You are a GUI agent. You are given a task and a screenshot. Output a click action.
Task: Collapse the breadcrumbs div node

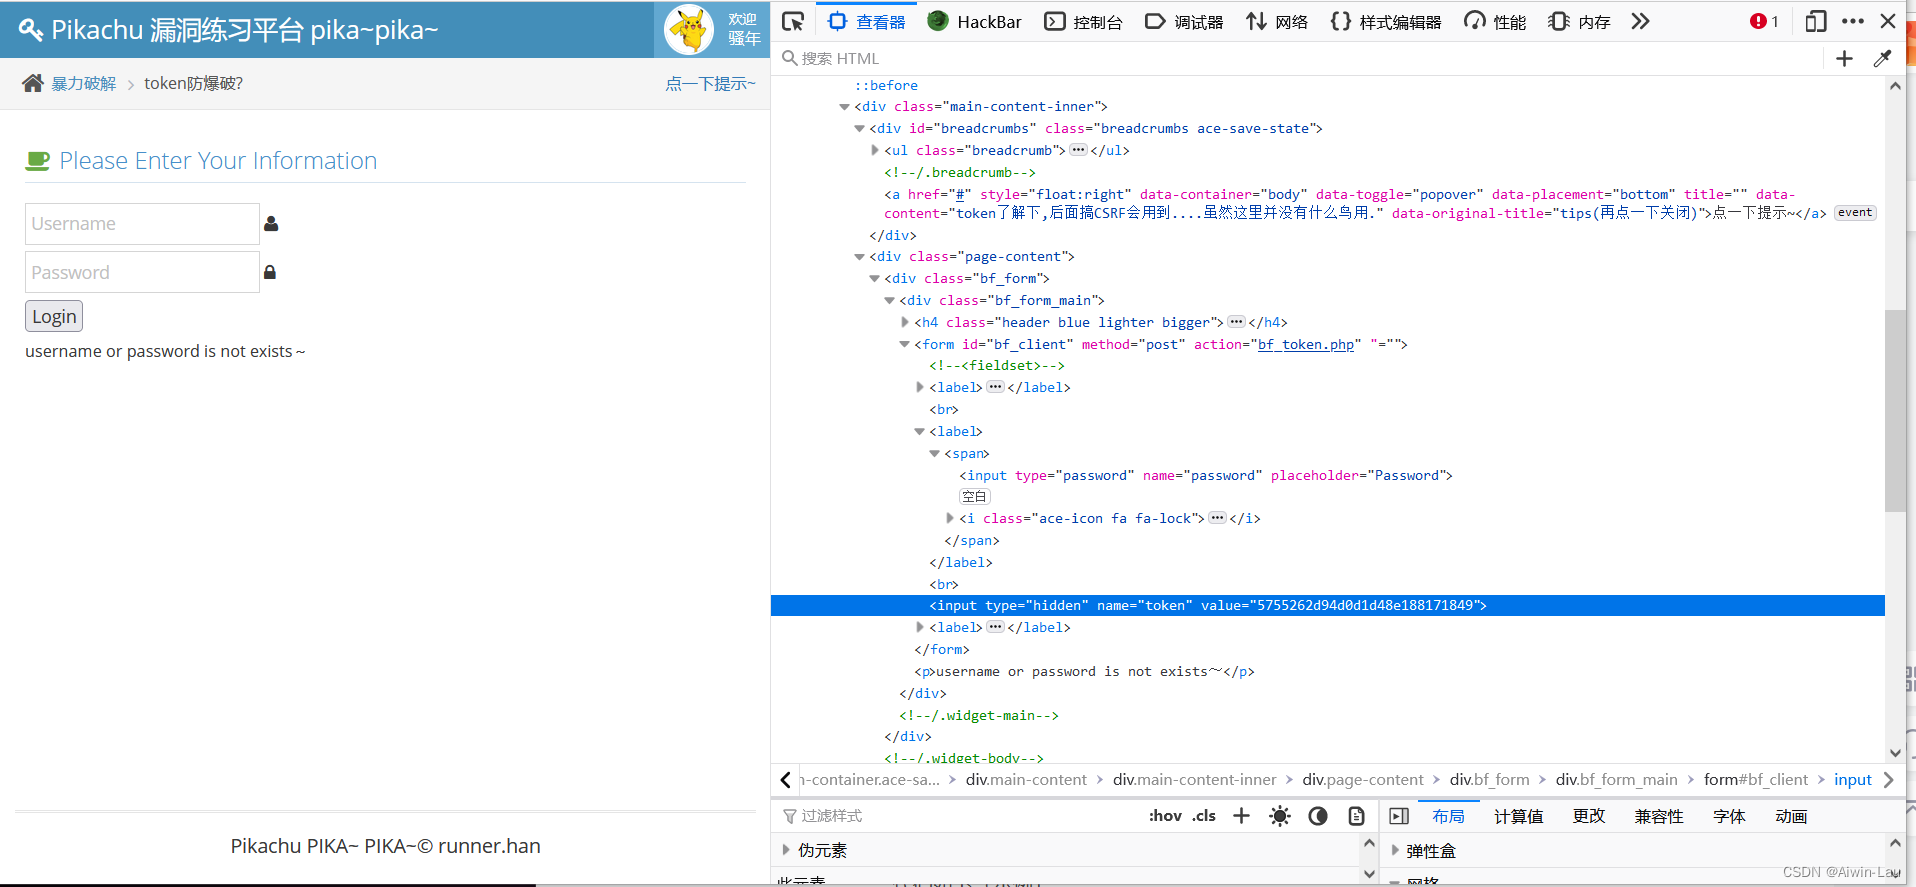point(859,129)
